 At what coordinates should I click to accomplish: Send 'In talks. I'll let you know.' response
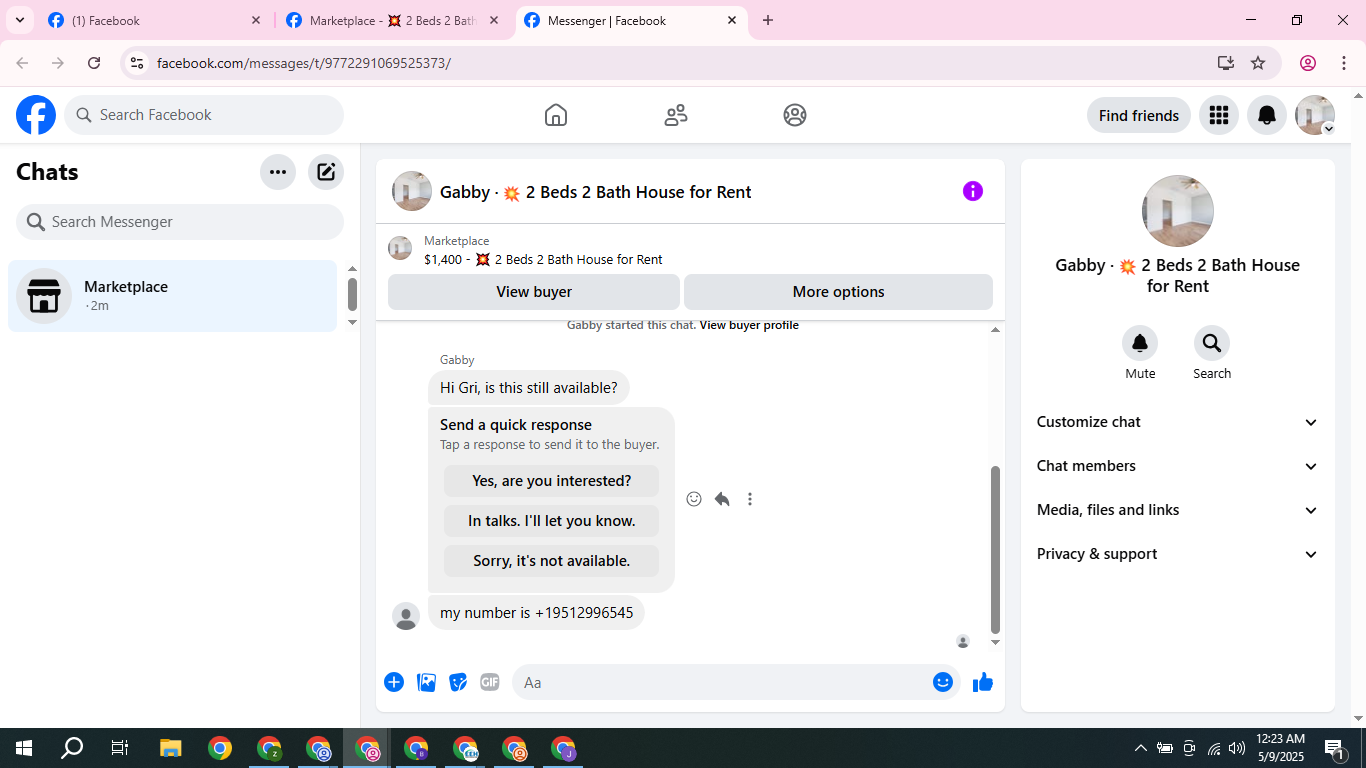[551, 521]
